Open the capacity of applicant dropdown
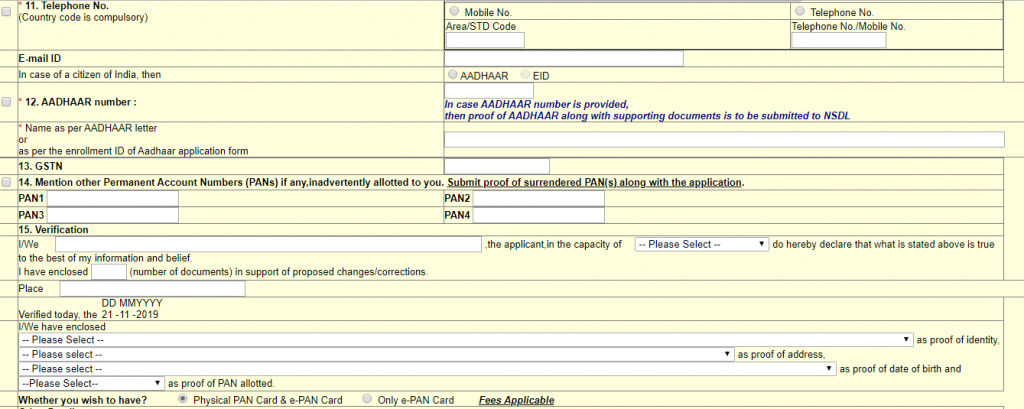The width and height of the screenshot is (1024, 409). tap(701, 244)
